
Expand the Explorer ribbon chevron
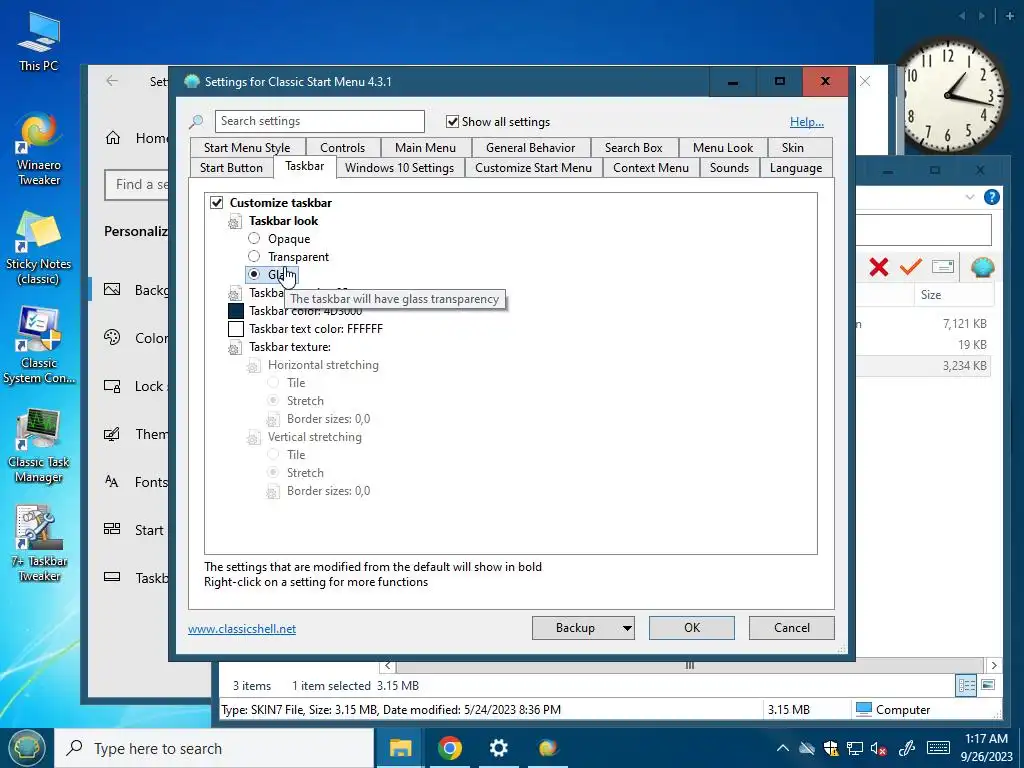click(x=970, y=197)
